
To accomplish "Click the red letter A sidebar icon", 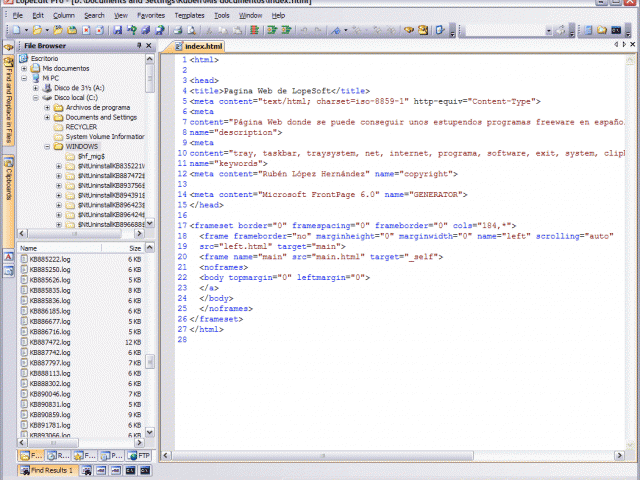I will click(x=9, y=257).
